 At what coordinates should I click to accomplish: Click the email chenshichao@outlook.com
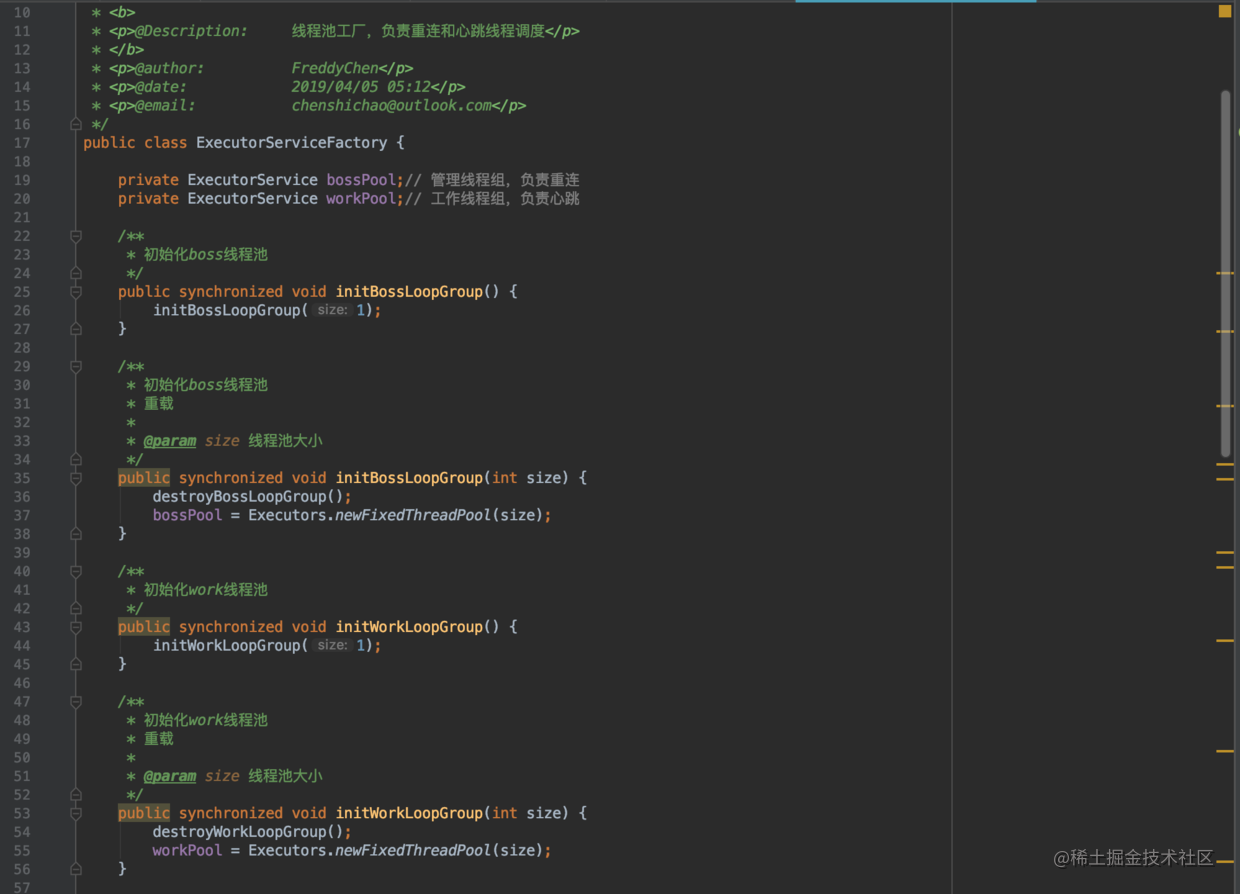[x=392, y=106]
